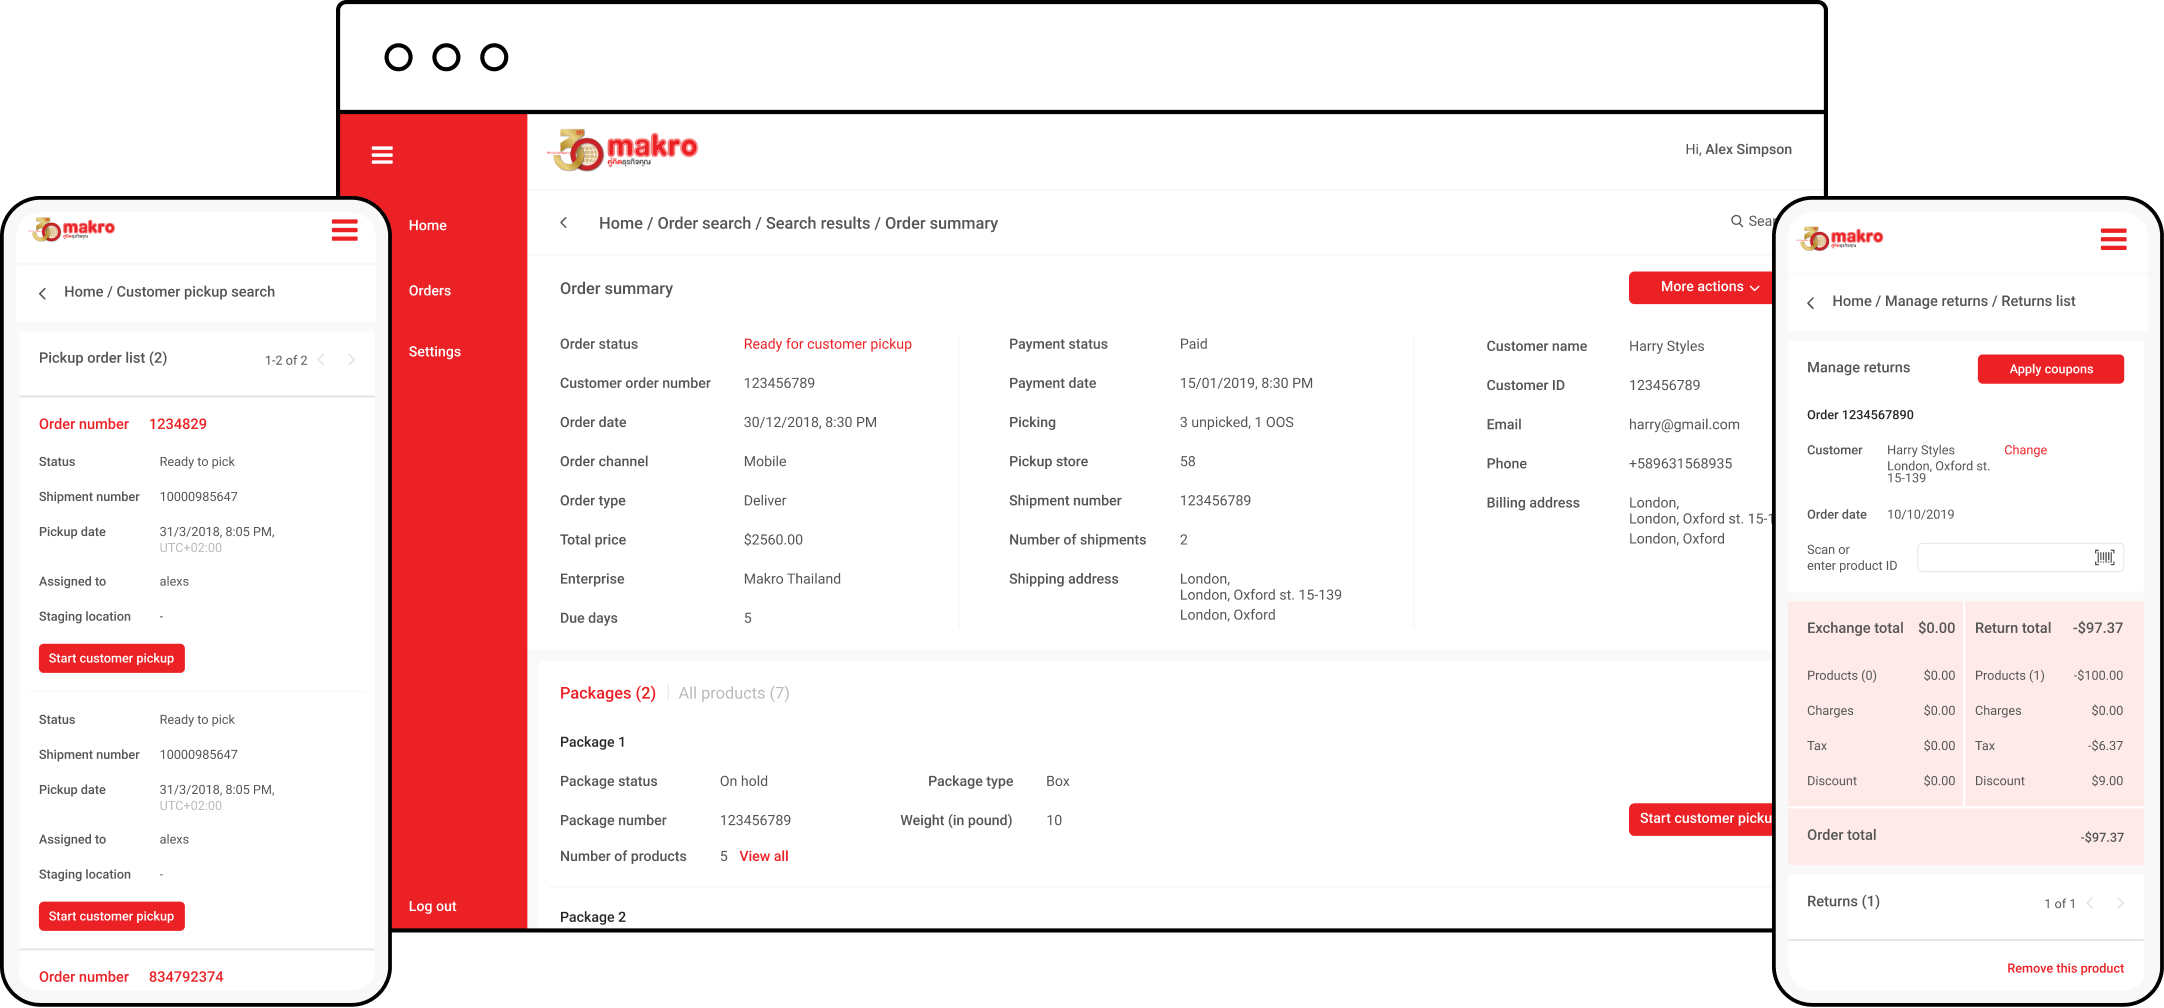Switch to the All products (7) tab
Image resolution: width=2164 pixels, height=1008 pixels.
coord(733,692)
